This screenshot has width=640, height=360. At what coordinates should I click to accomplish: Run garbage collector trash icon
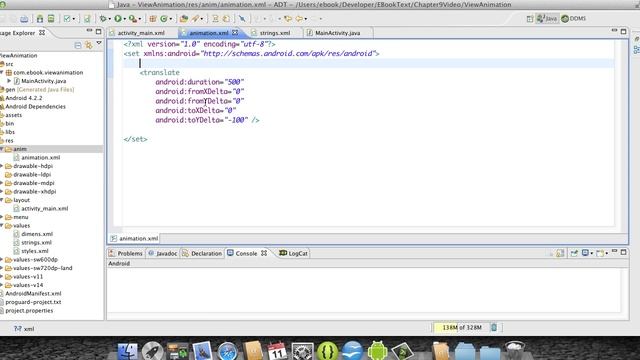[494, 327]
